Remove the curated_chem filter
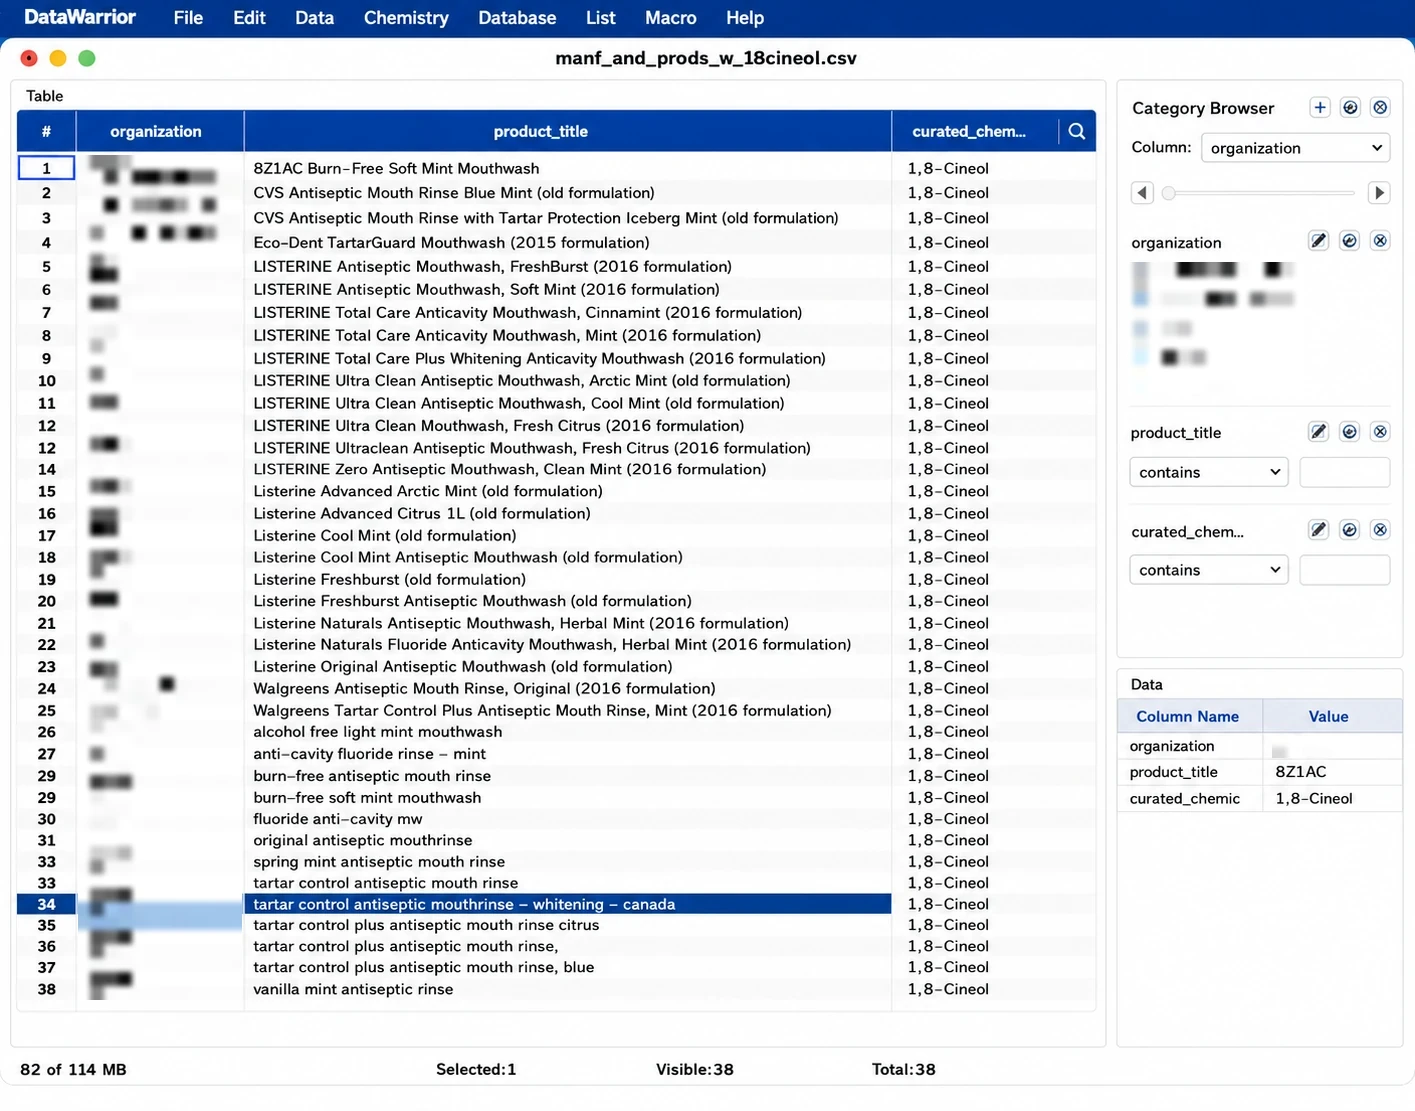Screen dimensions: 1415x1111 click(x=1380, y=530)
